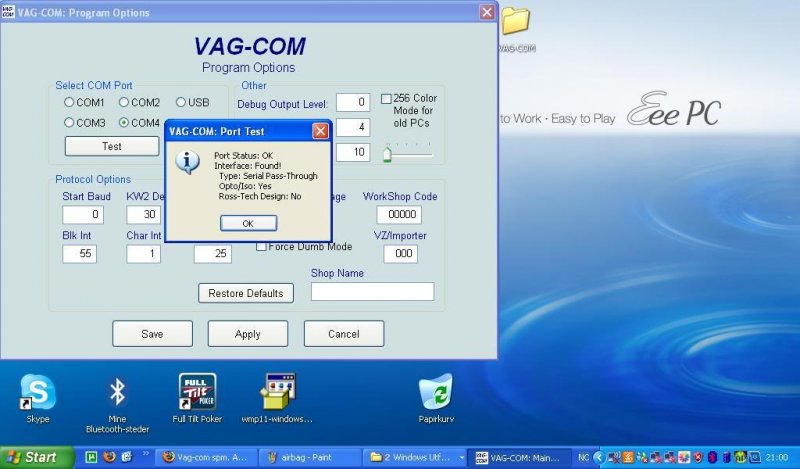Launch the Full Tilt Poker shortcut
Image resolution: width=800 pixels, height=469 pixels.
[197, 392]
